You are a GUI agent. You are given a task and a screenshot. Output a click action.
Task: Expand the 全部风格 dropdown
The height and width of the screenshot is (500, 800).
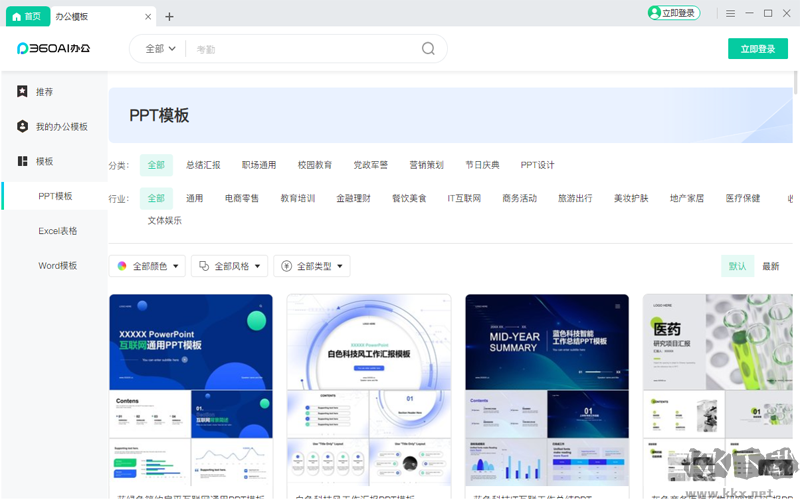(x=230, y=266)
